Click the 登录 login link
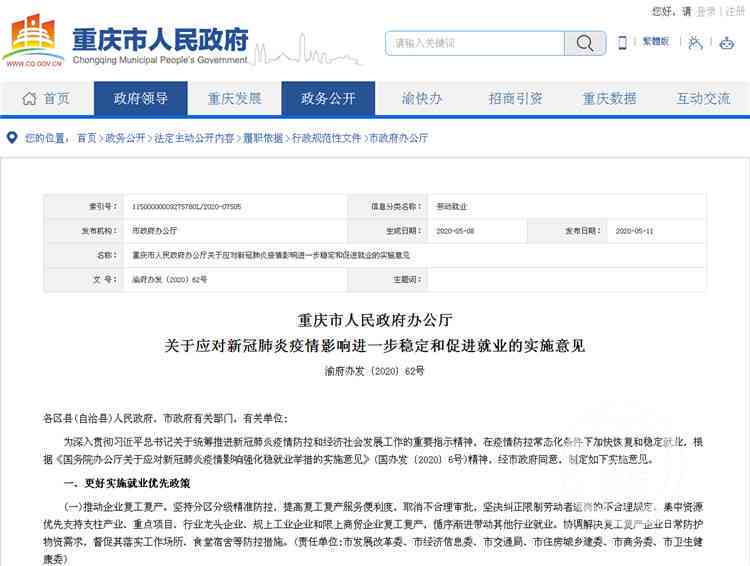 pos(706,11)
